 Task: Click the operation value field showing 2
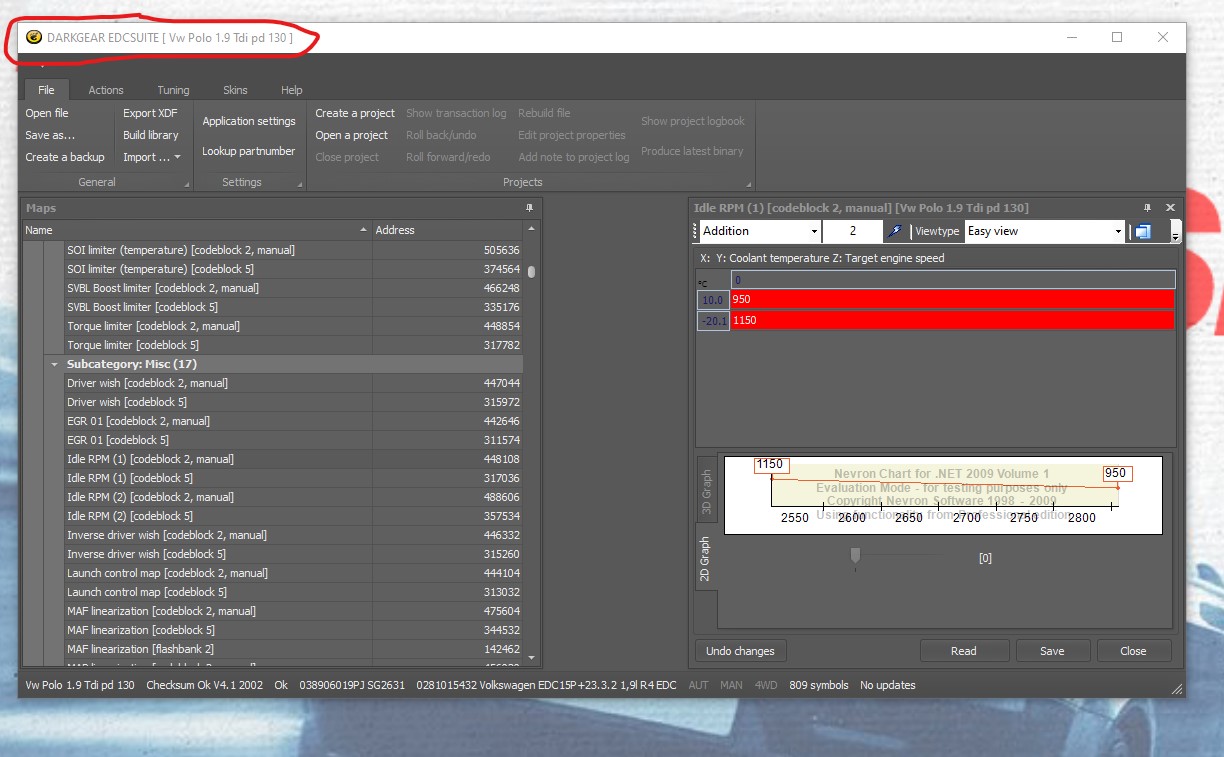point(852,231)
